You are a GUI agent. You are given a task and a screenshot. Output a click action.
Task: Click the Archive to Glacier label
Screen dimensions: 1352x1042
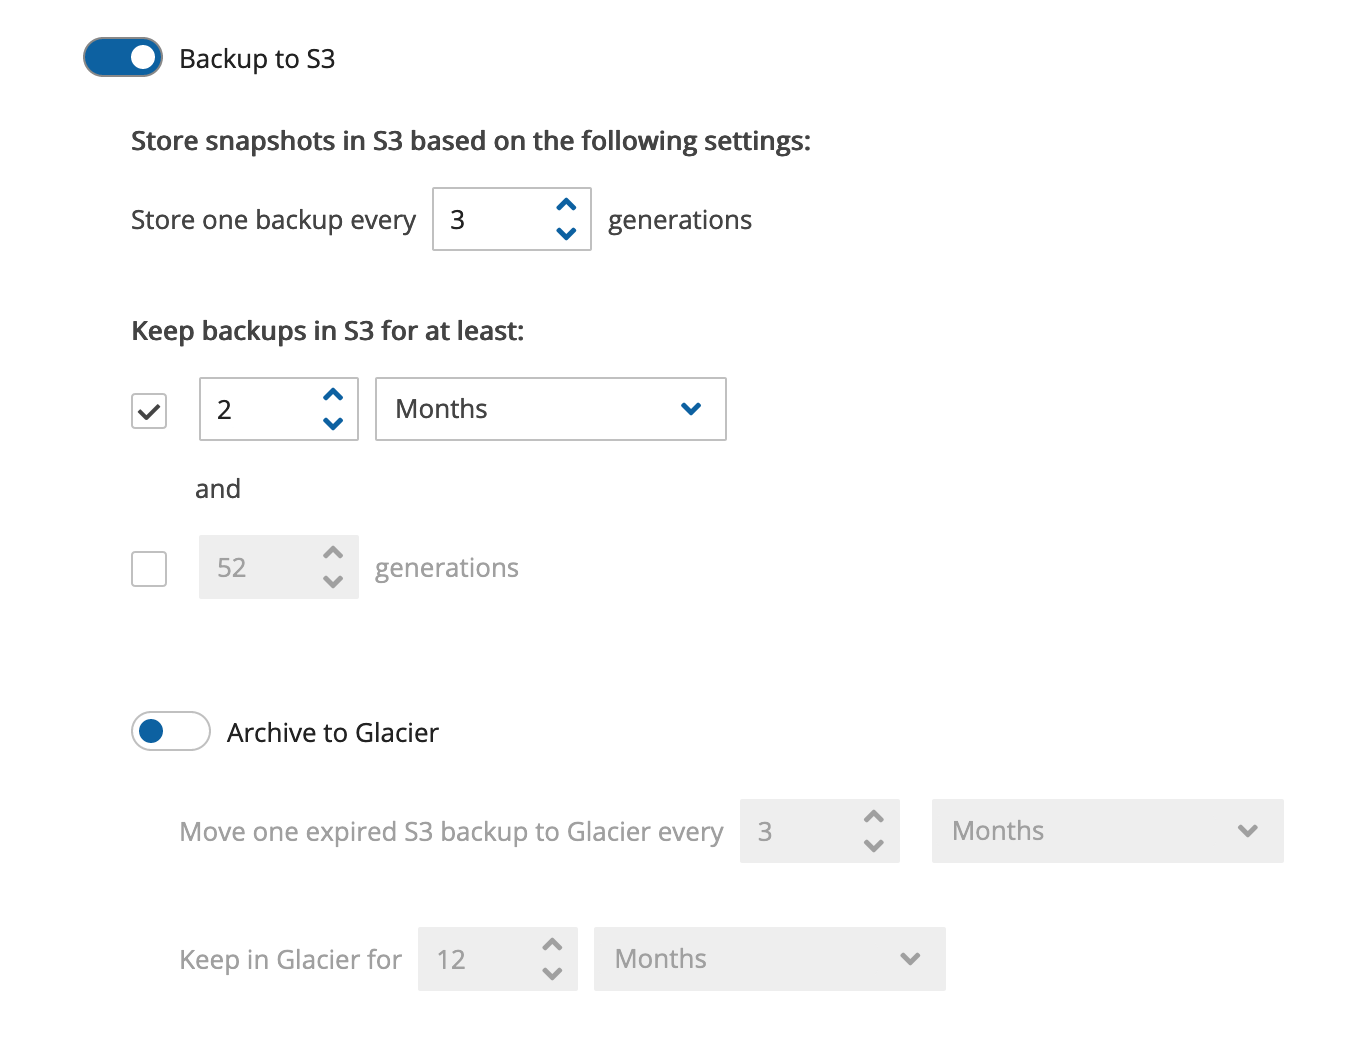[x=332, y=733]
